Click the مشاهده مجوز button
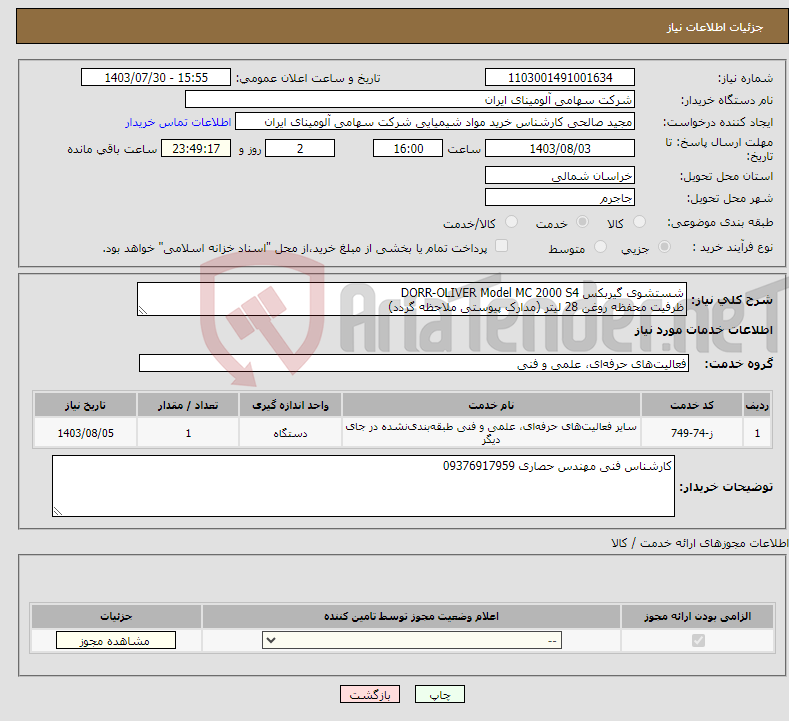The height and width of the screenshot is (721, 789). click(x=116, y=640)
